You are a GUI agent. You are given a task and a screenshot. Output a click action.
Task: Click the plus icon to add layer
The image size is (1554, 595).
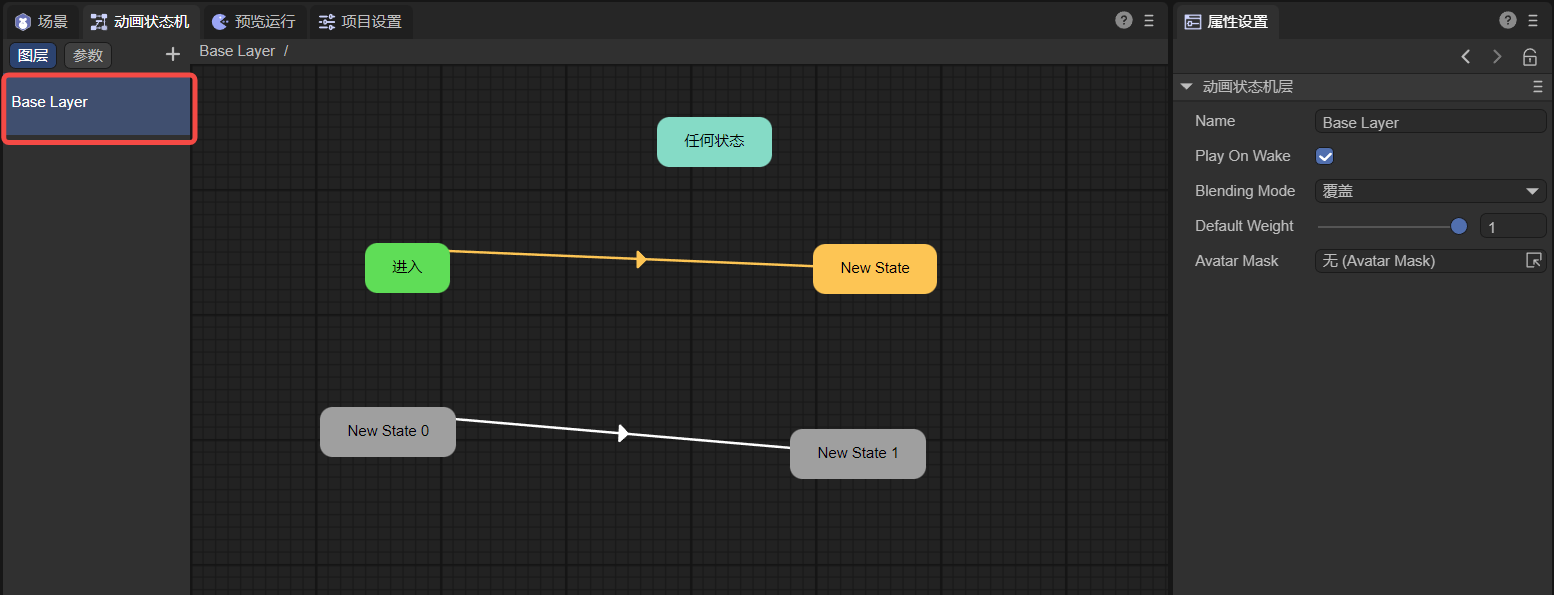[x=173, y=55]
